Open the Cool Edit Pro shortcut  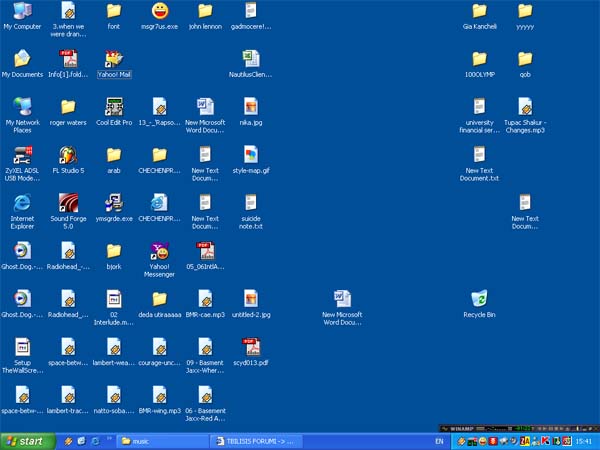114,112
